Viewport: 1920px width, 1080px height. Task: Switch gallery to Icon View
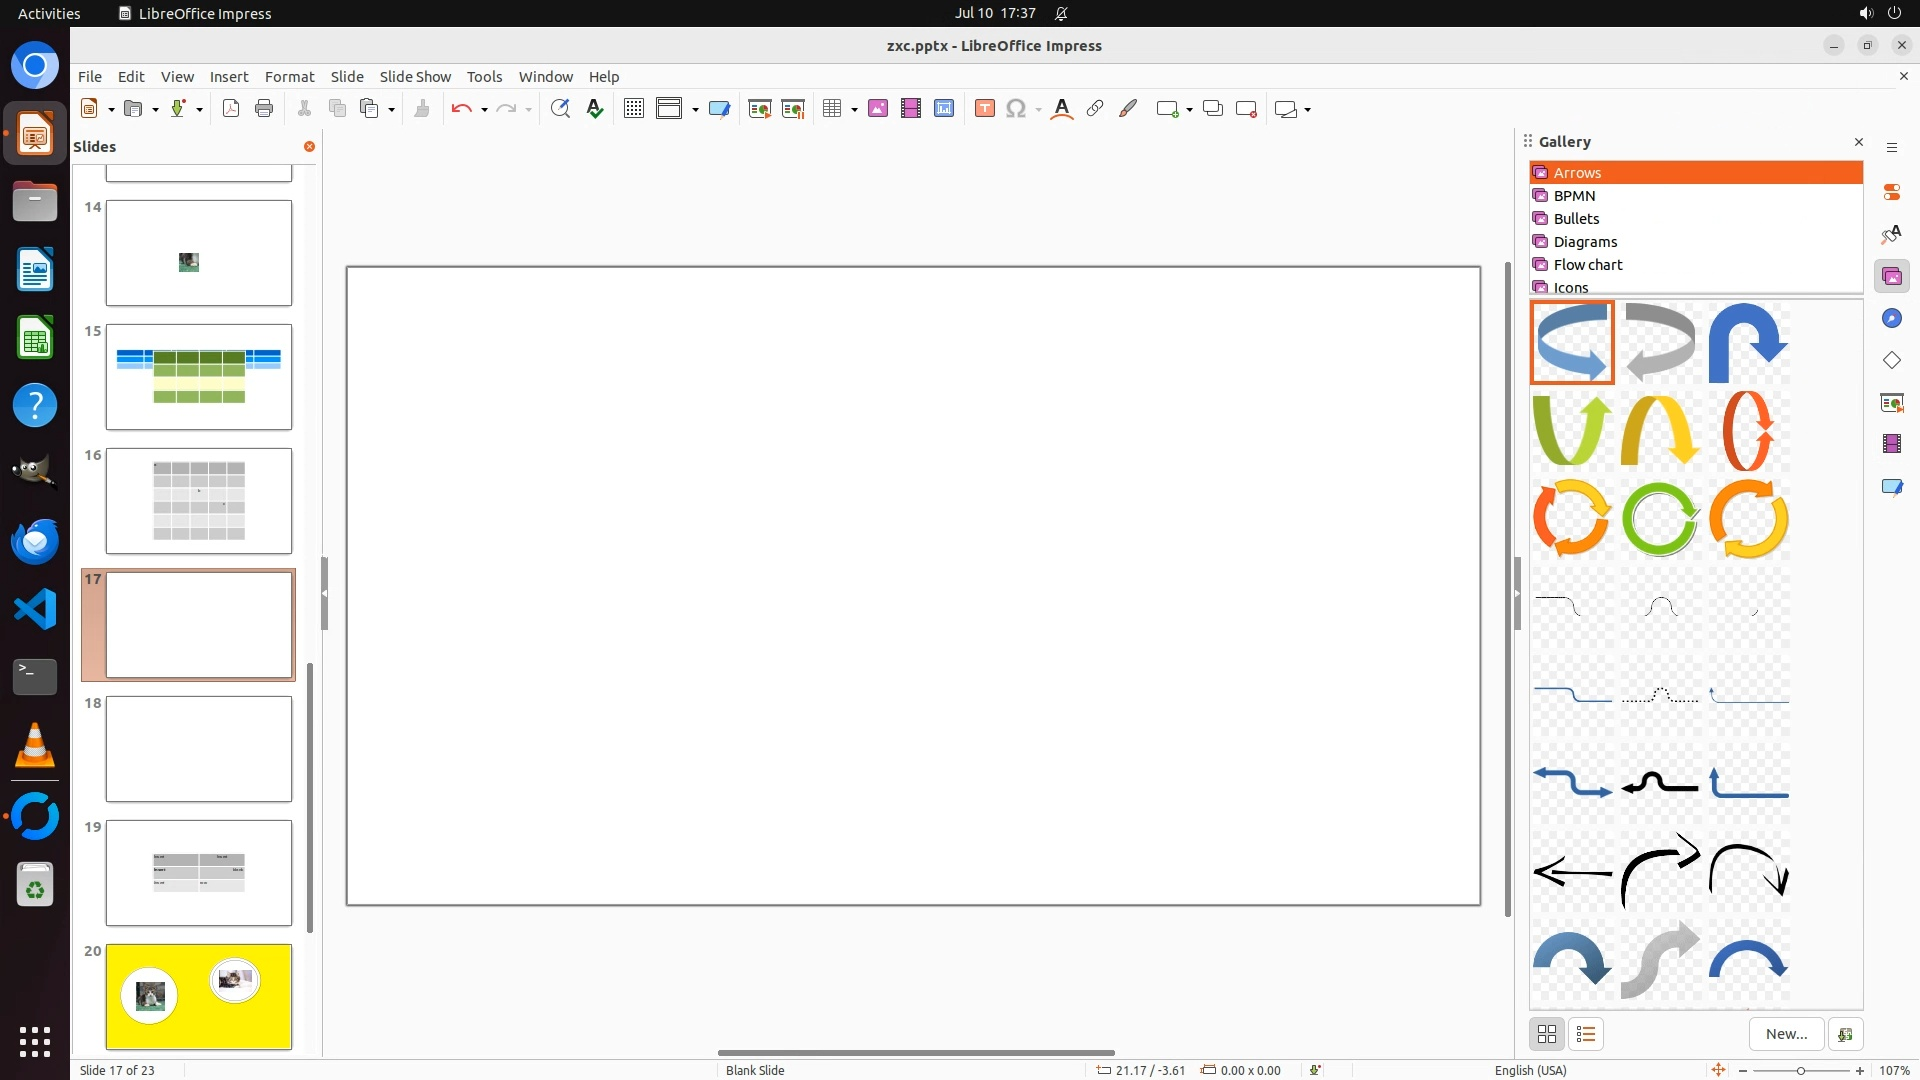coord(1547,1034)
